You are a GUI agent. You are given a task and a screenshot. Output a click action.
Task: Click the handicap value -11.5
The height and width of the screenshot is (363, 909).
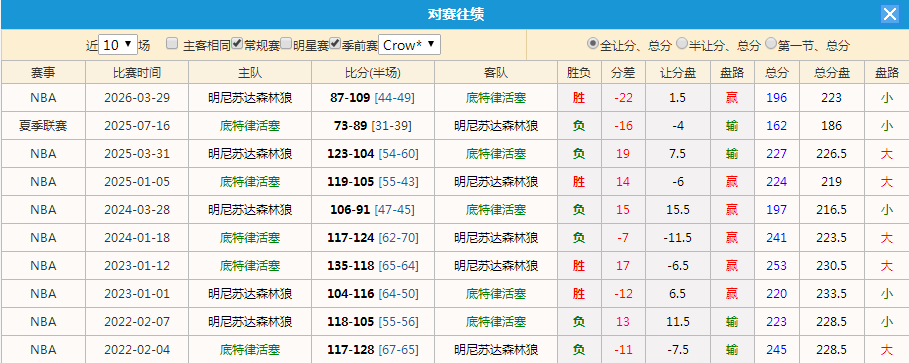click(x=678, y=238)
